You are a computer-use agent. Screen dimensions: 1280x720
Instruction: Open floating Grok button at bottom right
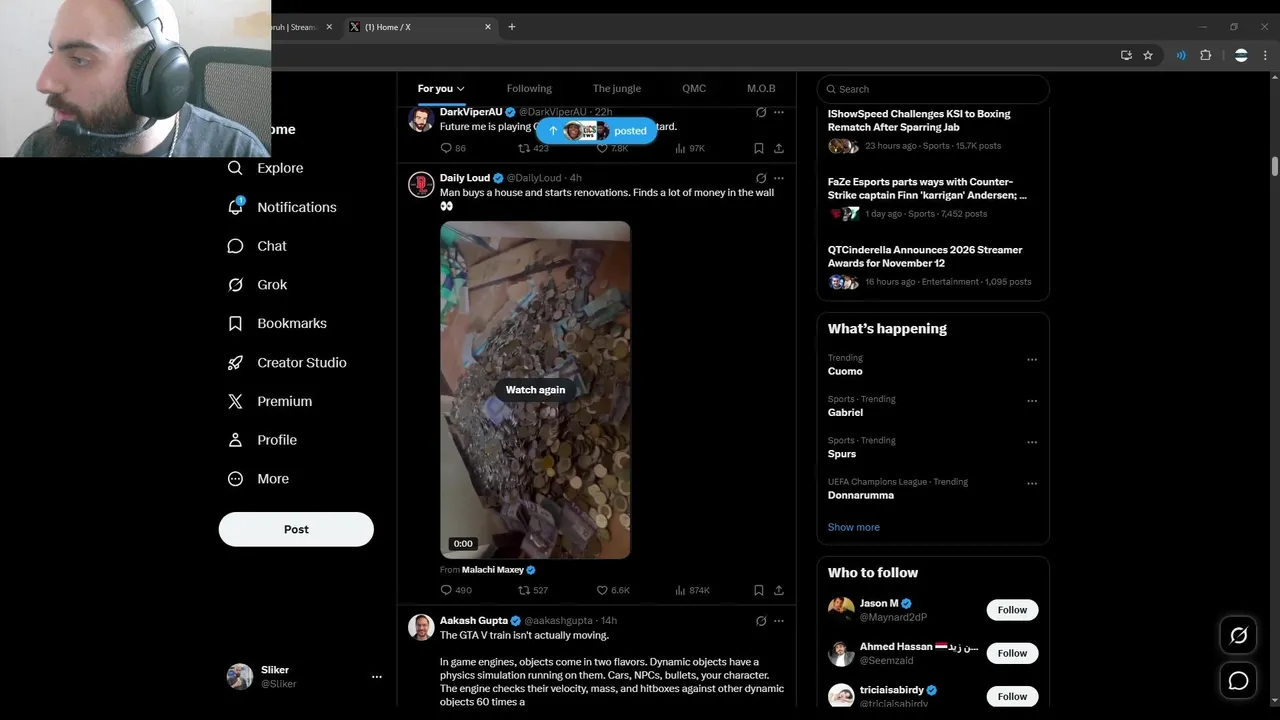pos(1238,635)
